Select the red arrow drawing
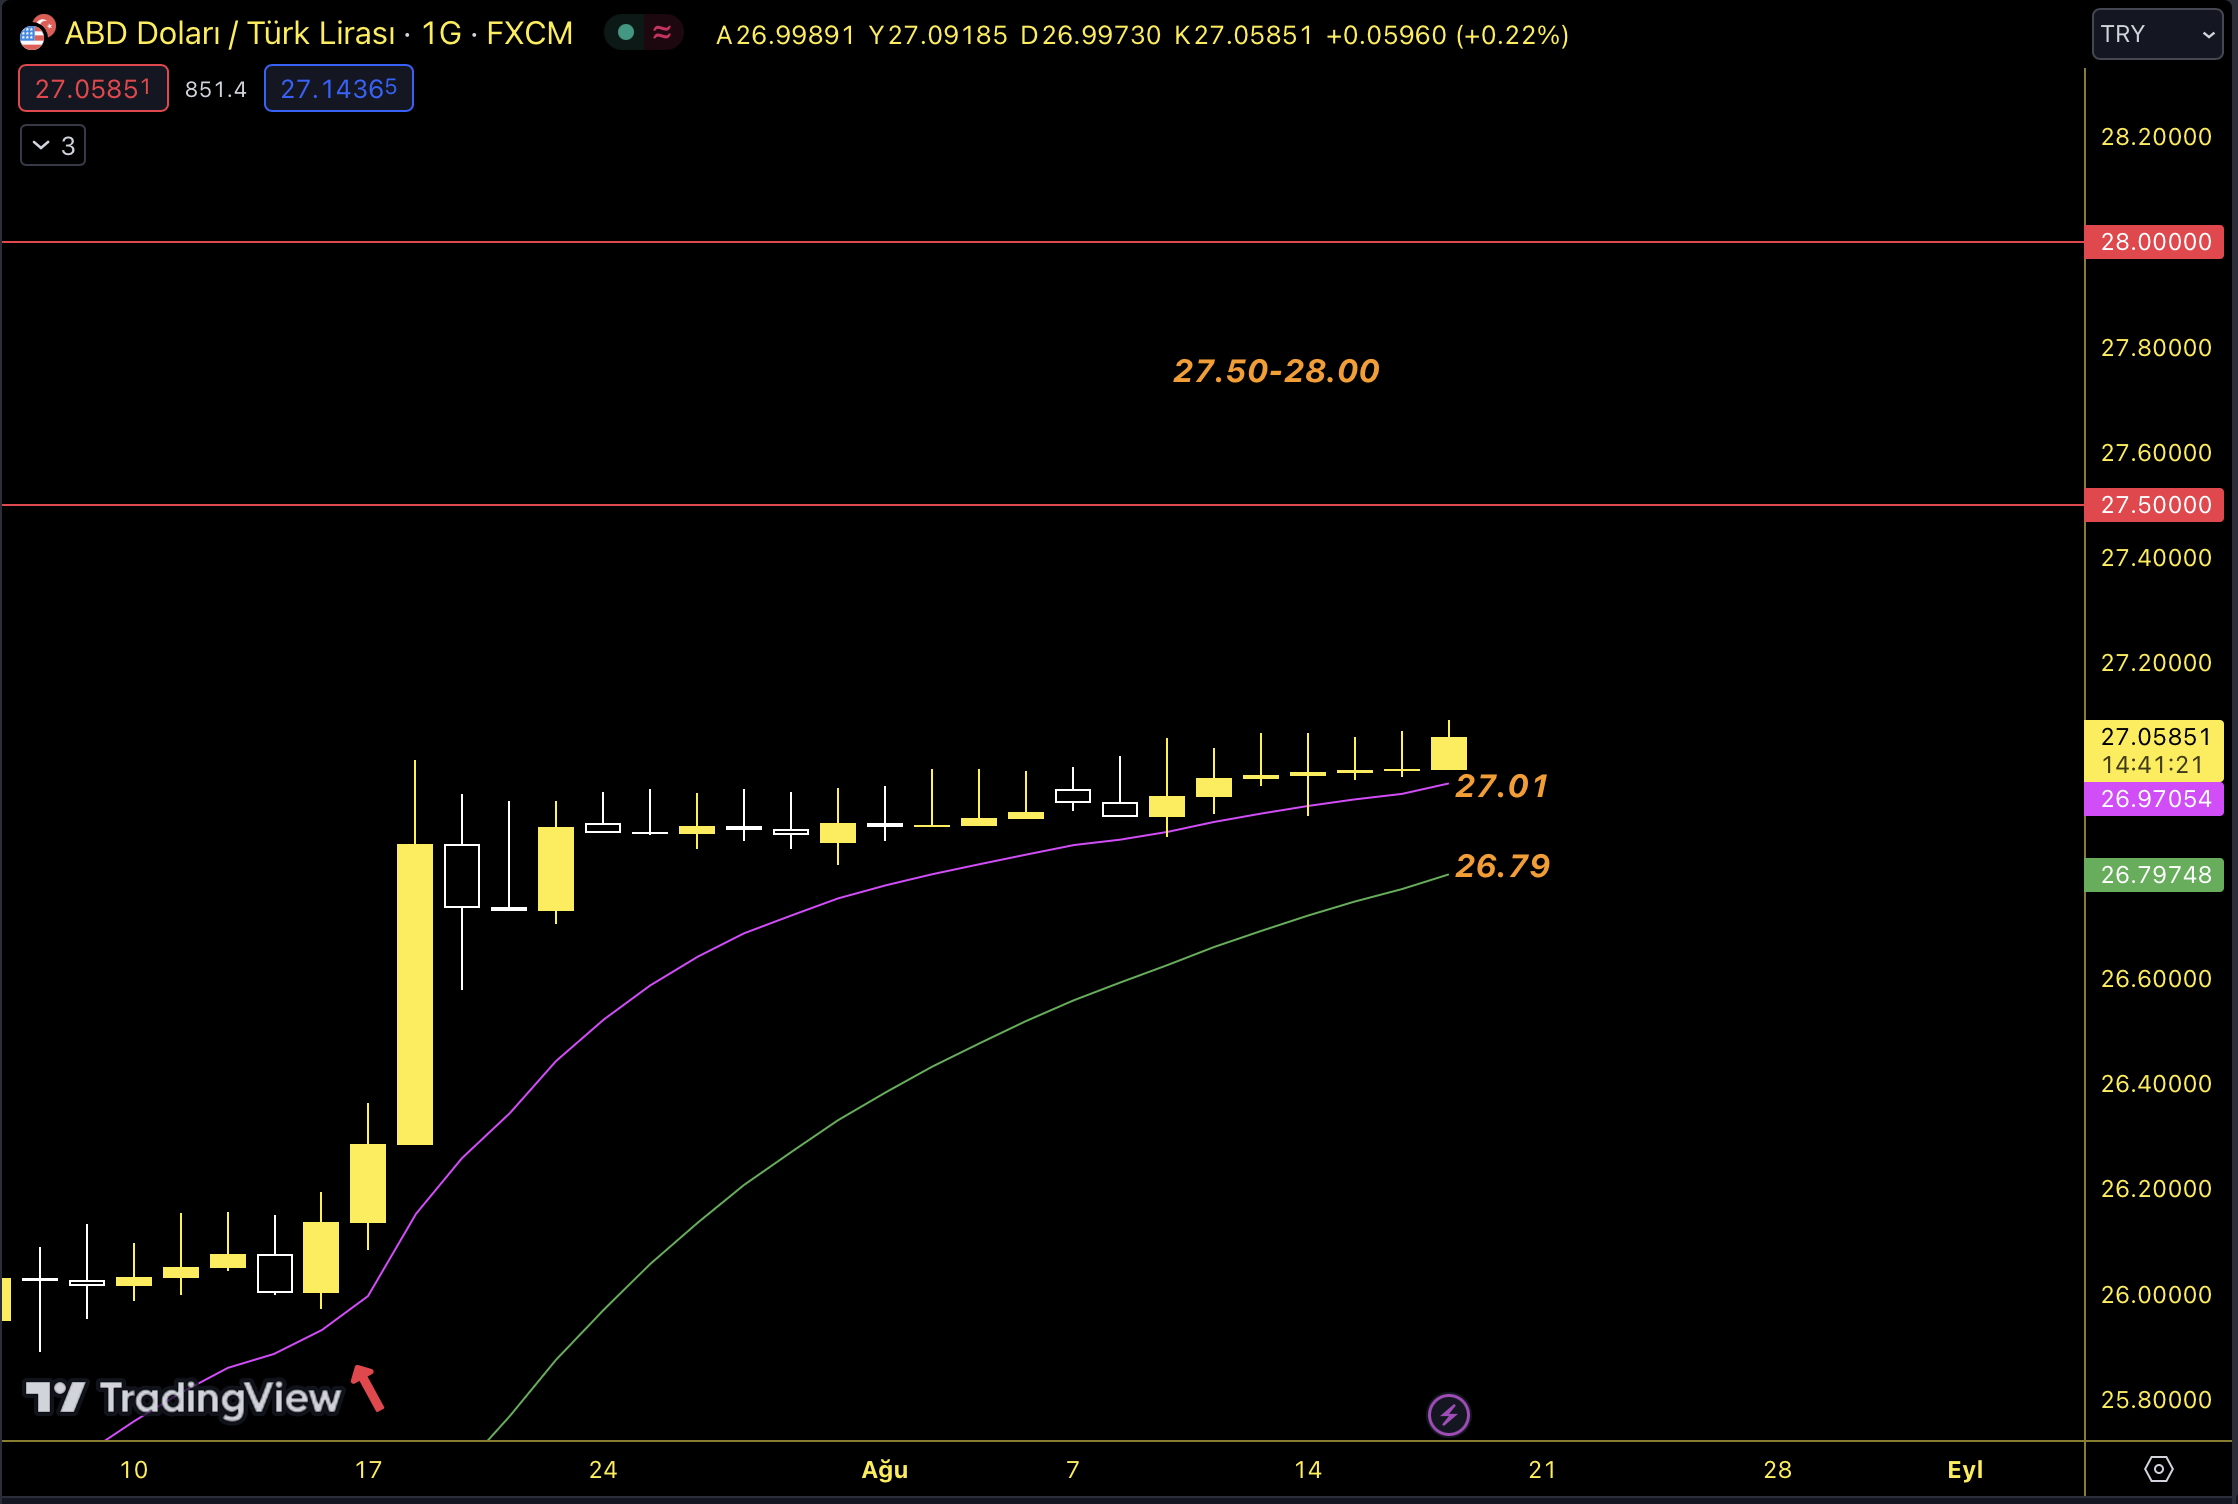The image size is (2238, 1504). coord(368,1388)
